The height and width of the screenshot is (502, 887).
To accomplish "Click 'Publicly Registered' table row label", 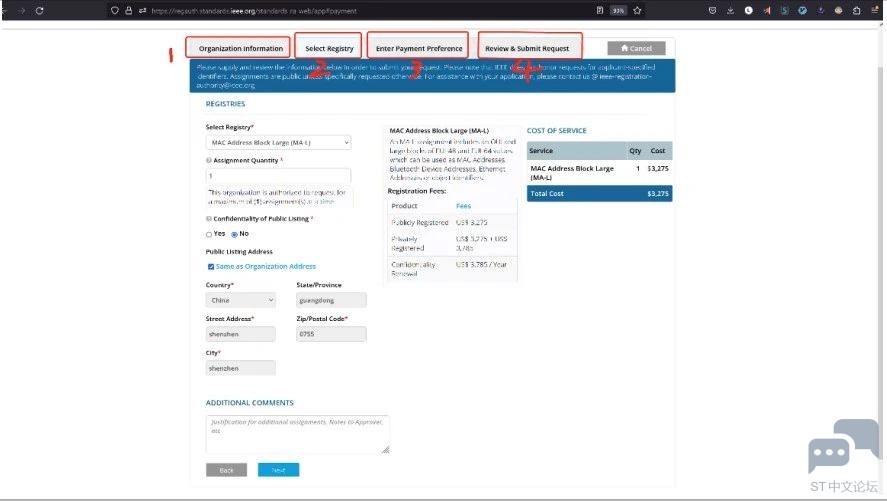I will (x=420, y=222).
